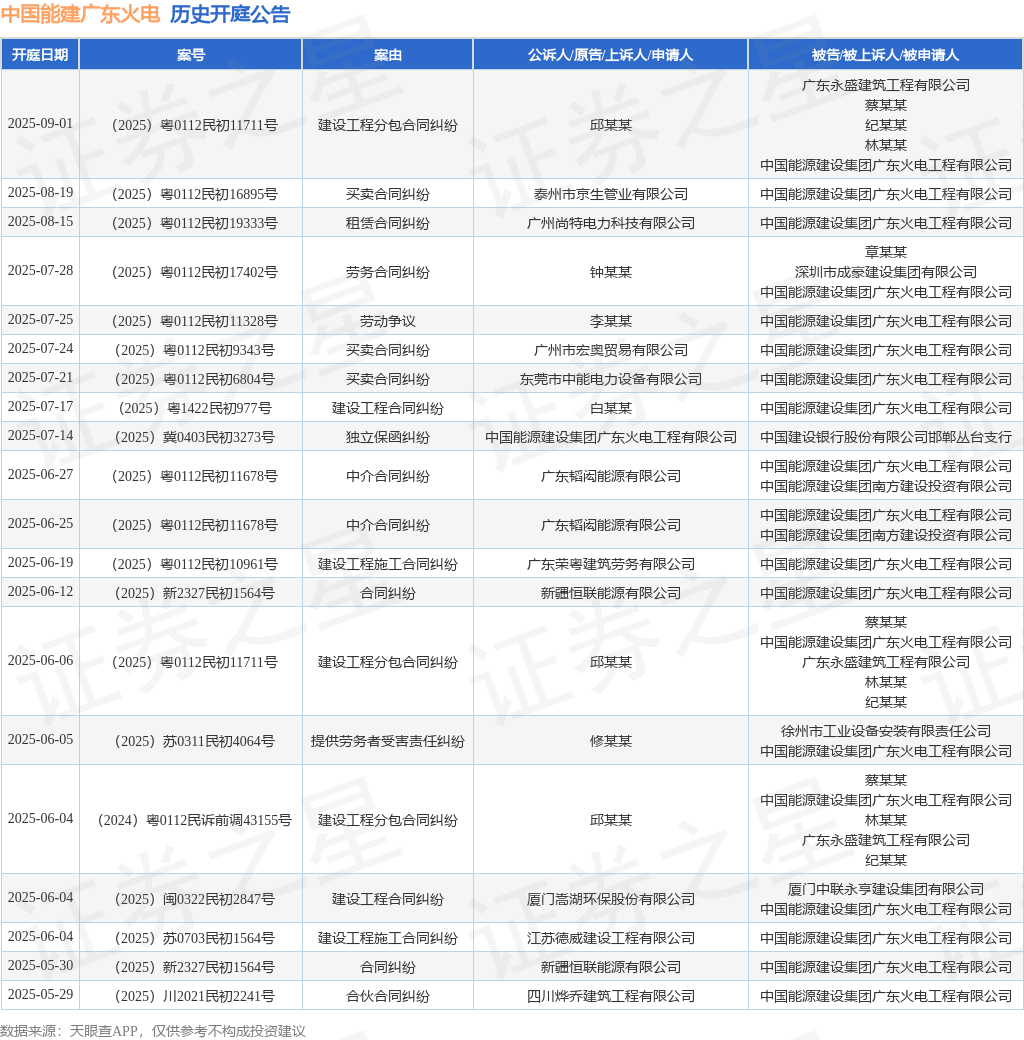This screenshot has height=1040, width=1024.
Task: Click plaintiff 东莞市中能电力设备有限公司
Action: [x=610, y=379]
